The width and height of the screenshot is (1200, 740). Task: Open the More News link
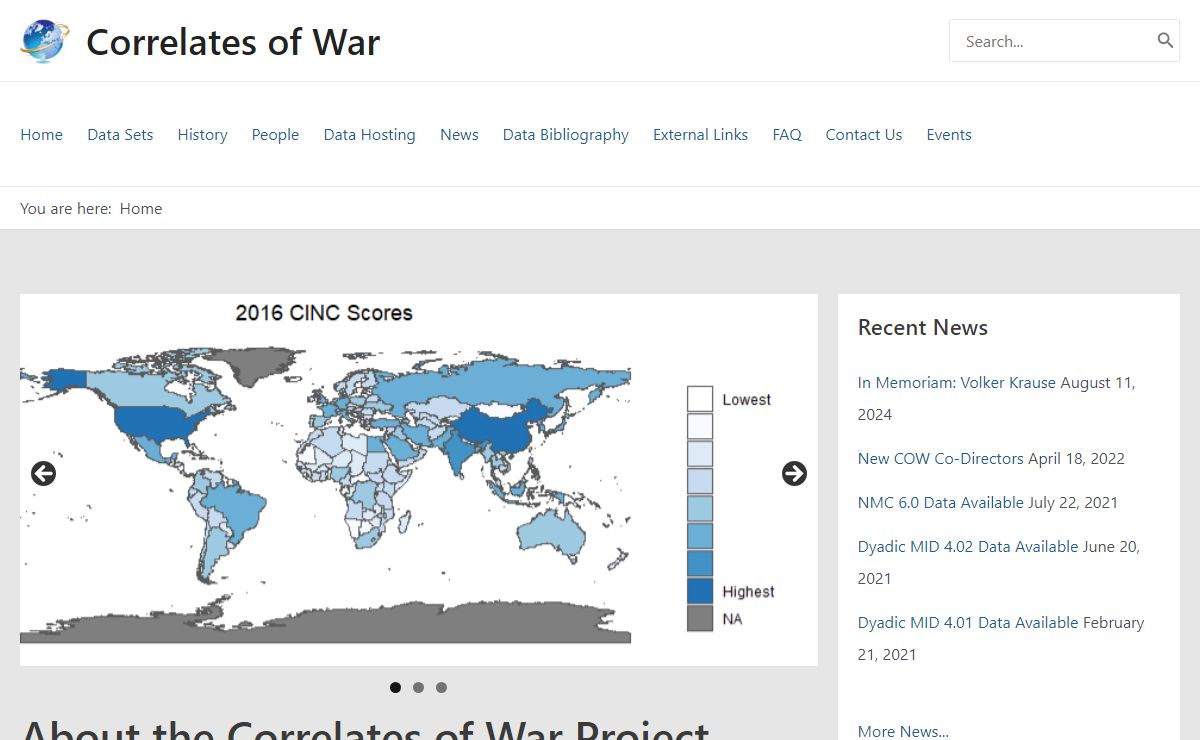tap(903, 731)
